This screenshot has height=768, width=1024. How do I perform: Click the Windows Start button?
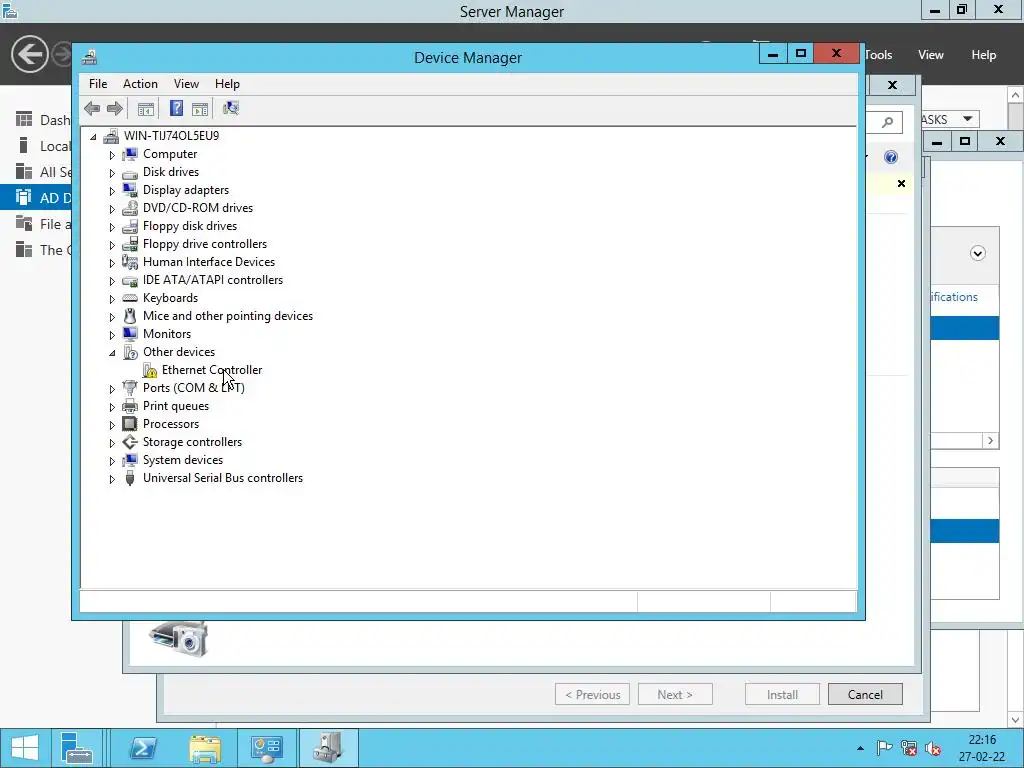(24, 748)
